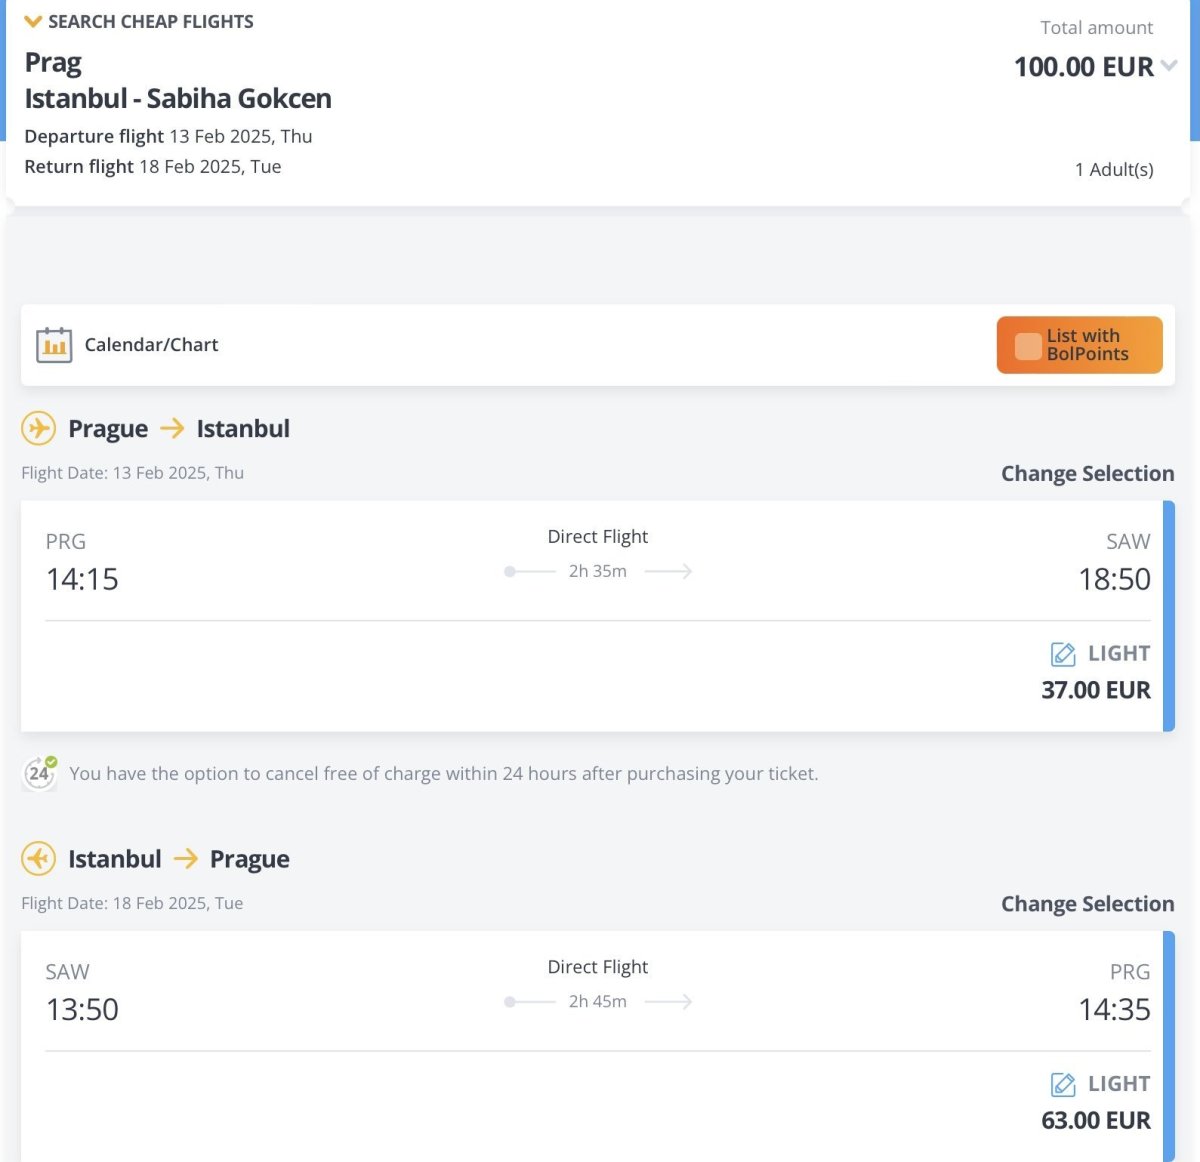Viewport: 1200px width, 1162px height.
Task: Click Change Selection for the Istanbul return flight
Action: [1087, 904]
